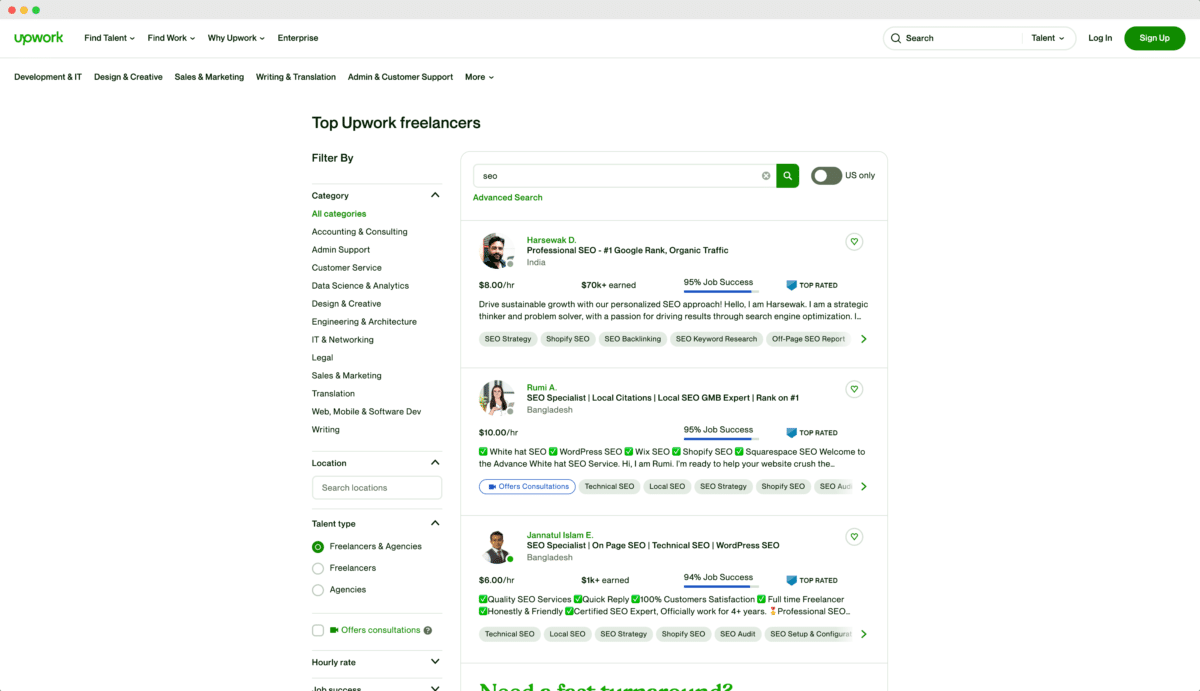The width and height of the screenshot is (1200, 691).
Task: Open the Offers consultations help icon
Action: point(428,631)
